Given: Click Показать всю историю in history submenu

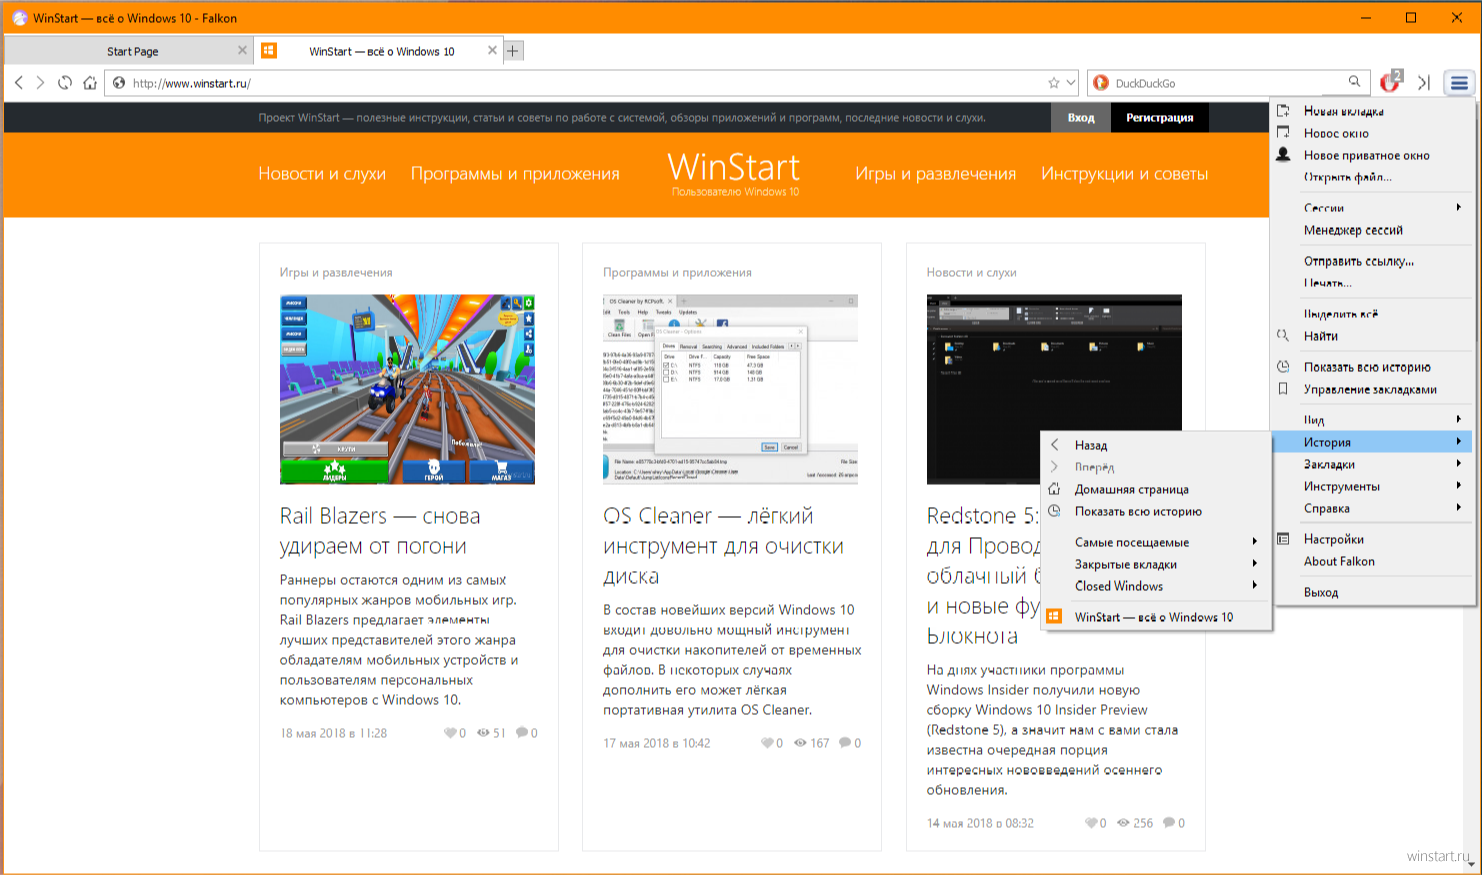Looking at the screenshot, I should [x=1156, y=511].
